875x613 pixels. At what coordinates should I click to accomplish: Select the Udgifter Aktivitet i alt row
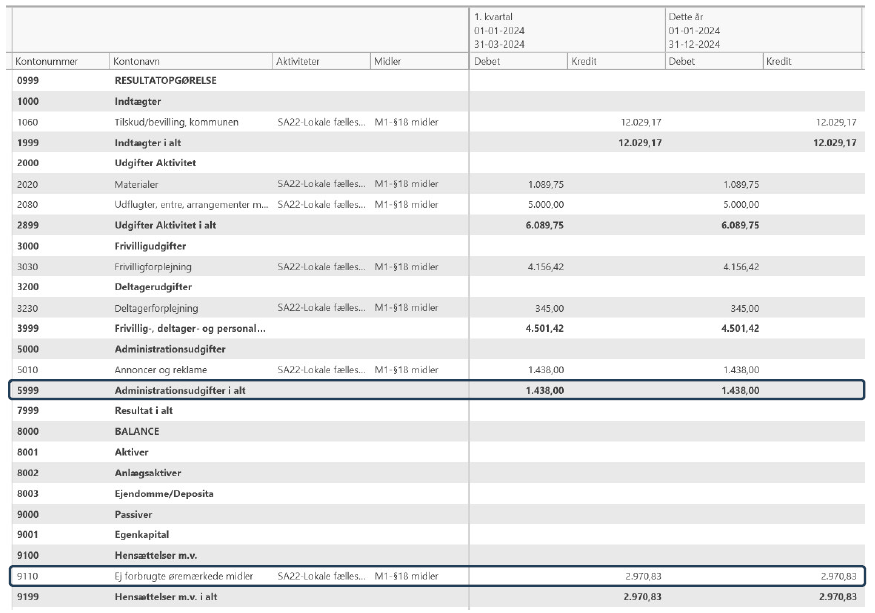coord(438,226)
